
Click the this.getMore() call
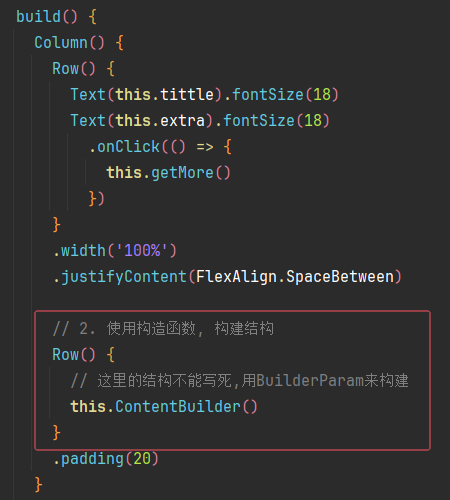coord(168,173)
